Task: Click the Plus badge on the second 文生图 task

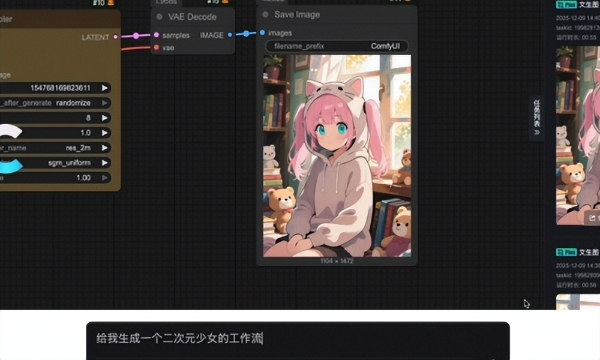Action: (566, 252)
